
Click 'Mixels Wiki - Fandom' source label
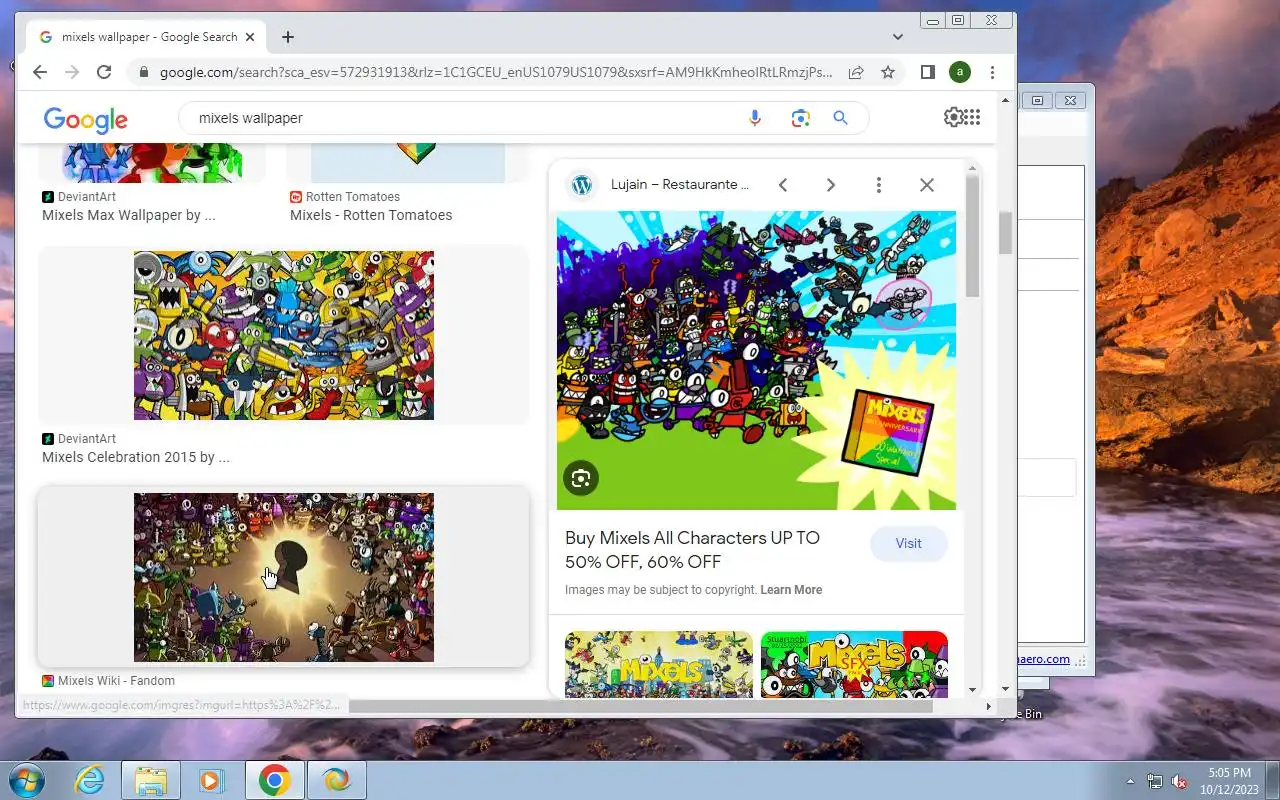[116, 681]
